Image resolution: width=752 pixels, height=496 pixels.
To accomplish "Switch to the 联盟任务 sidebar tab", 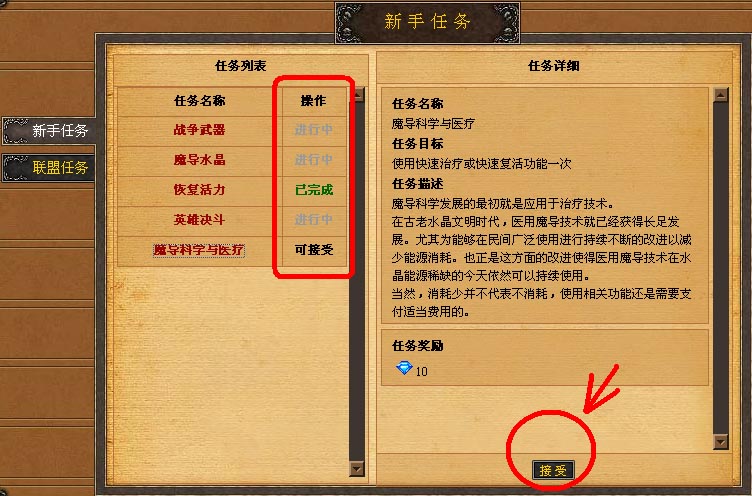I will [49, 167].
